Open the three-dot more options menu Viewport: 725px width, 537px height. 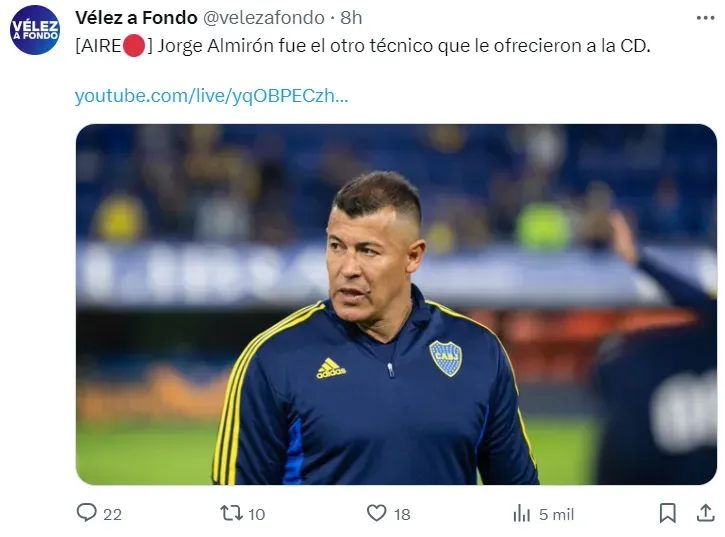point(705,18)
